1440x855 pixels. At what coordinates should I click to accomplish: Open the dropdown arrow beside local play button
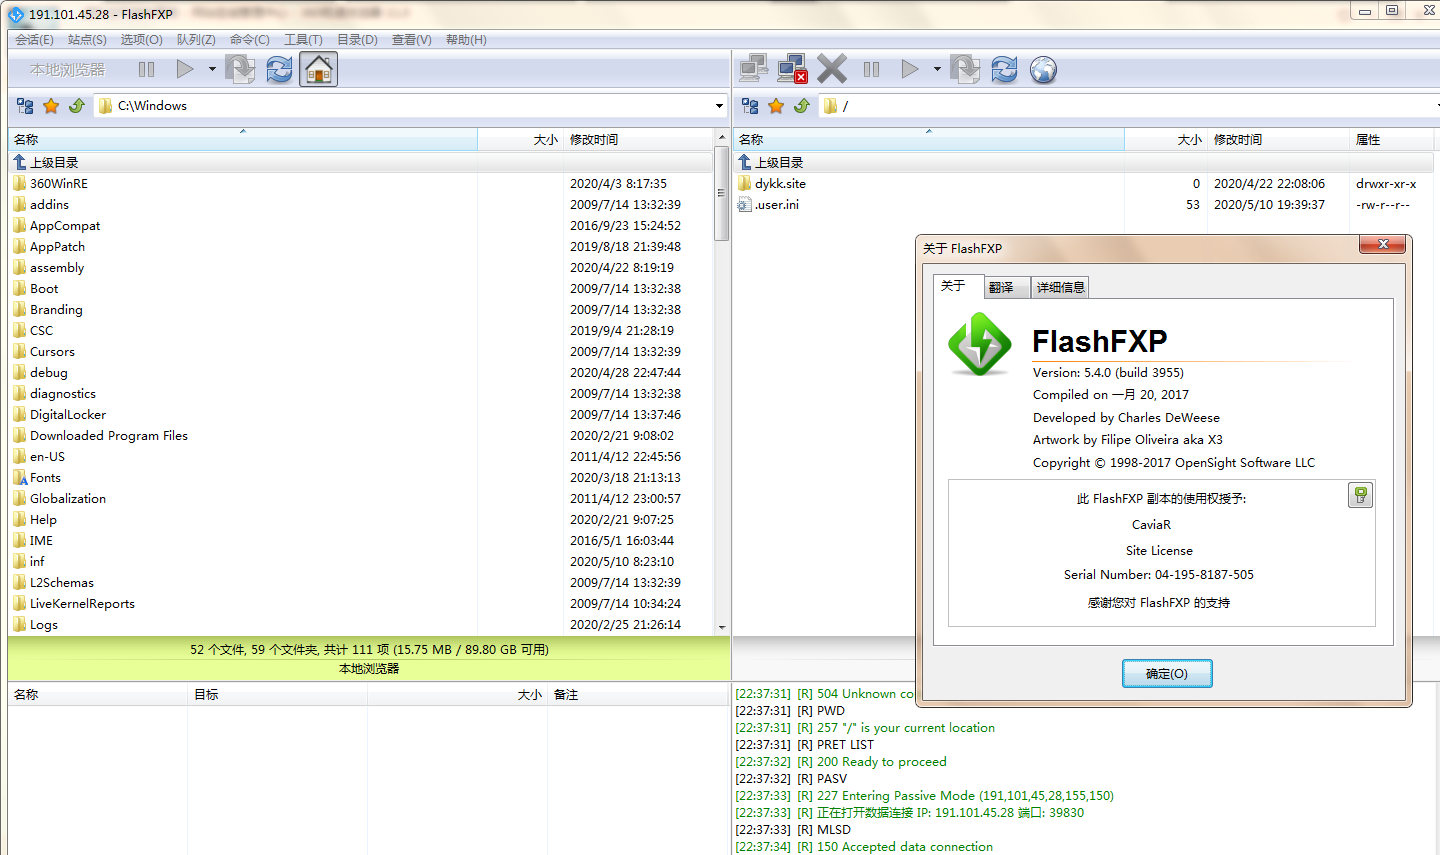(212, 69)
